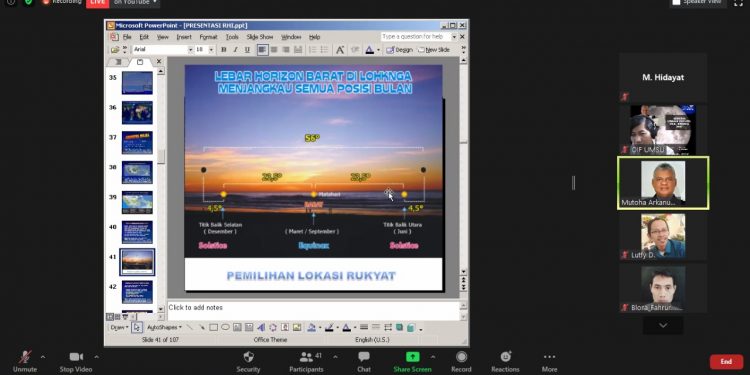The width and height of the screenshot is (750, 375).
Task: Click the Open folder icon in PowerPoint toolbar
Action: tap(115, 50)
